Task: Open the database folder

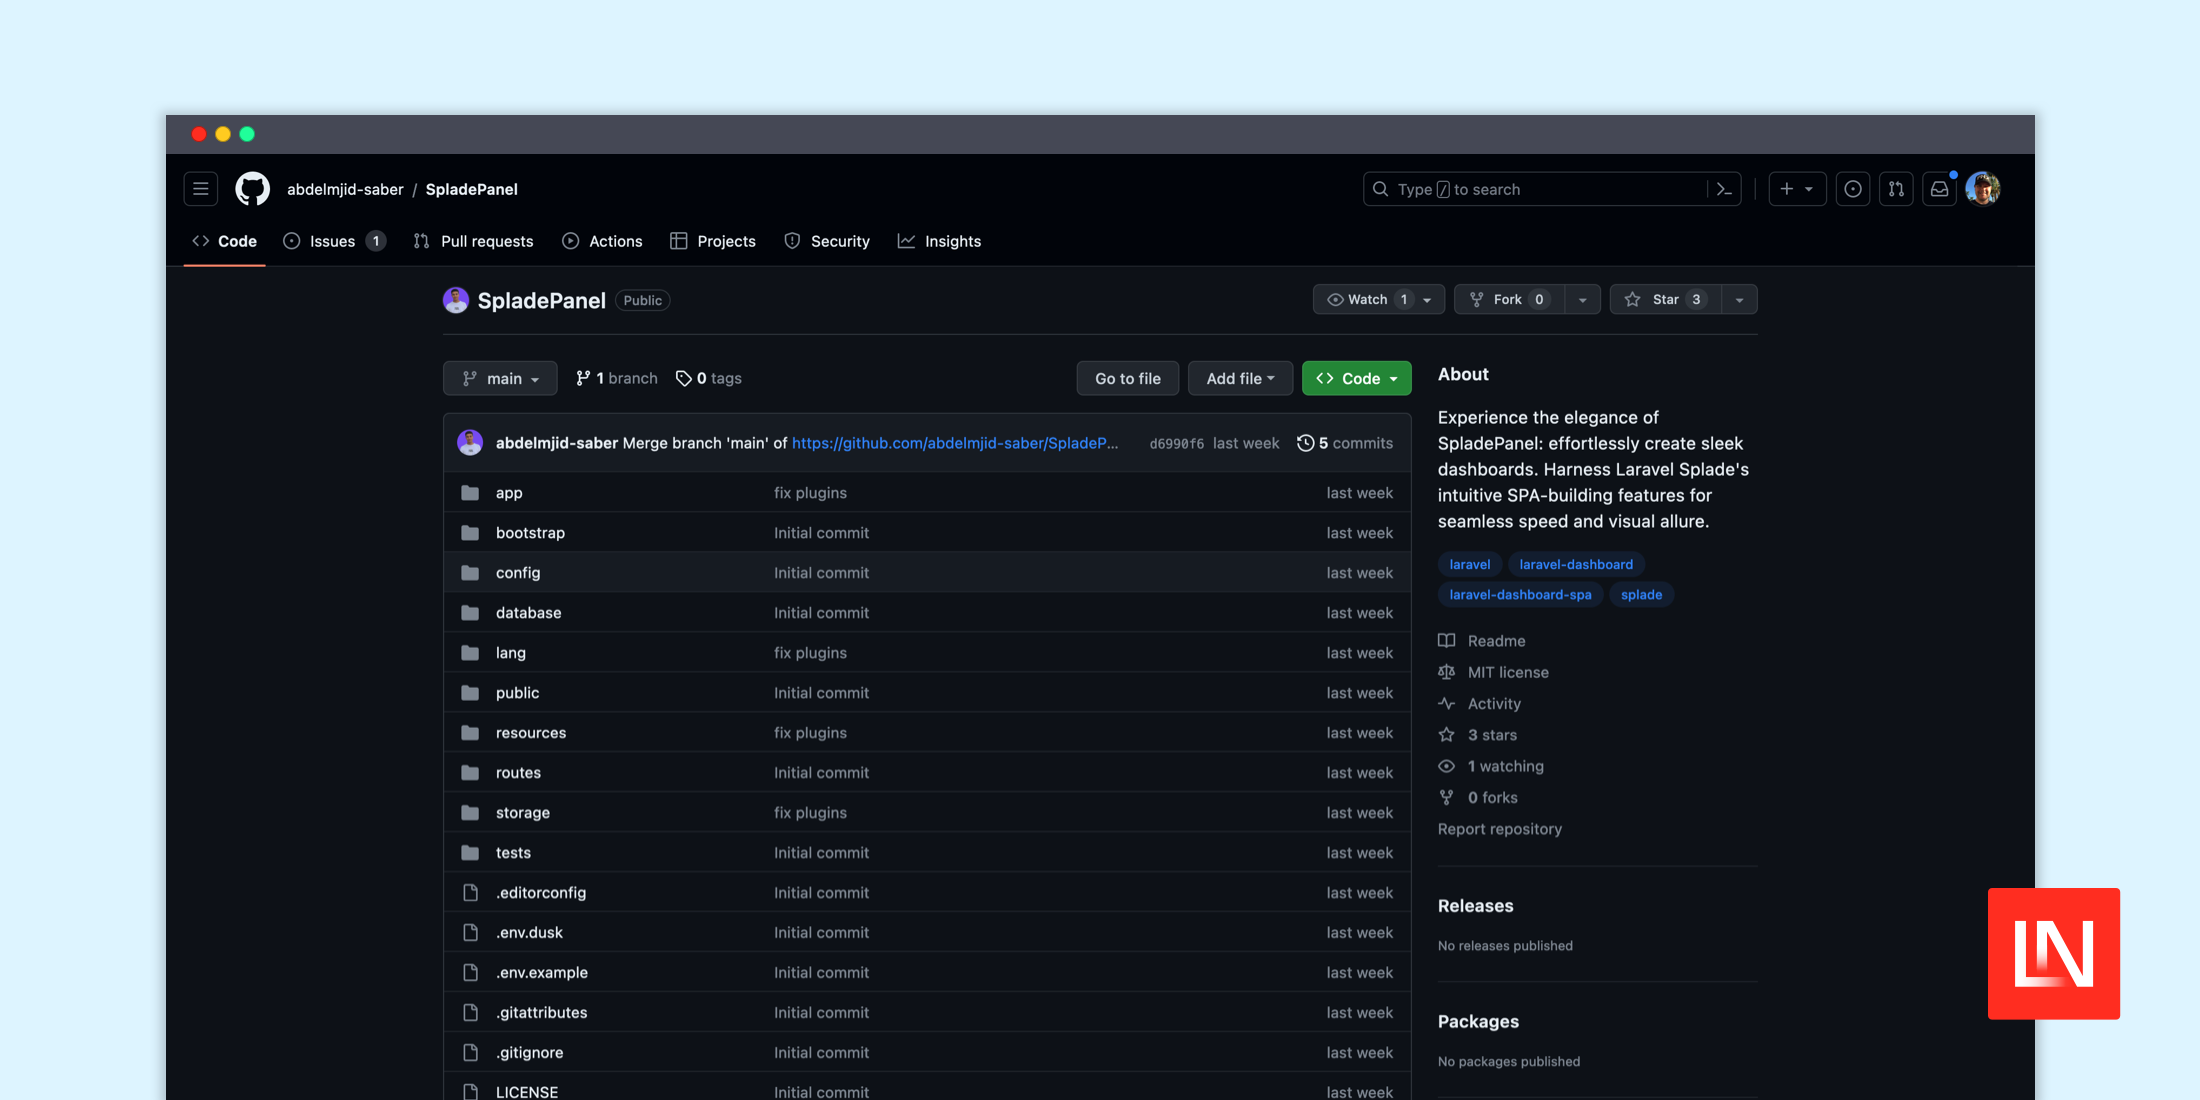Action: tap(529, 613)
